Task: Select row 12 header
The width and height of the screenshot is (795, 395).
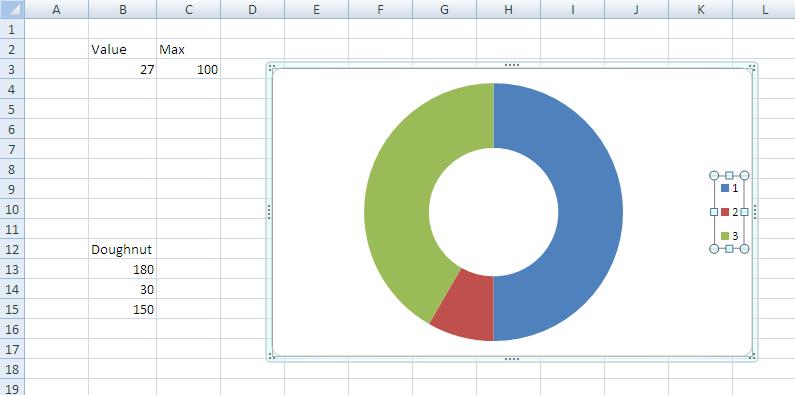Action: pos(12,249)
